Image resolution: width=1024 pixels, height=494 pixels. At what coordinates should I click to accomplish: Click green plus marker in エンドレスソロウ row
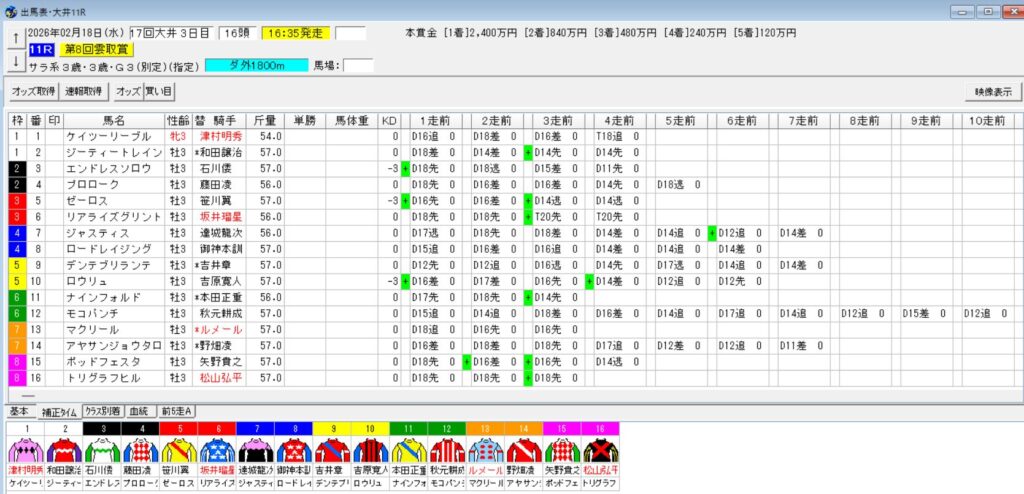point(405,169)
